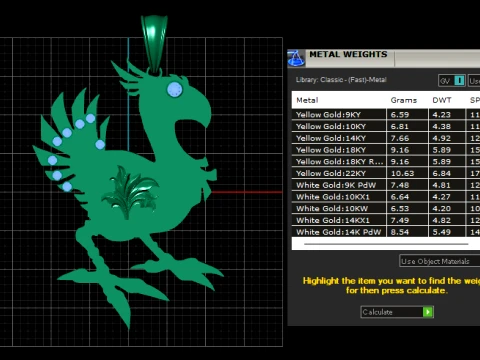Select the Yellow Gold:9KY row

point(386,115)
